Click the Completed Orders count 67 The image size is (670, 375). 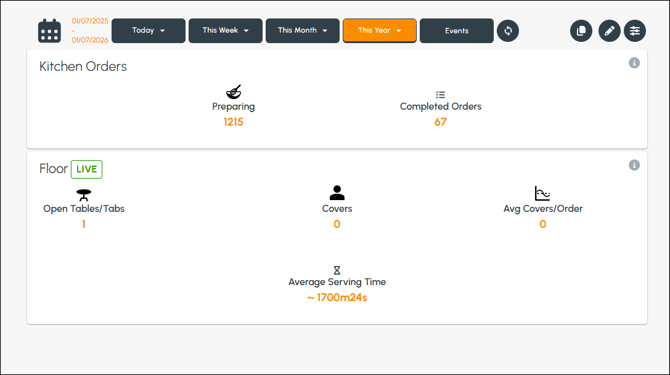click(440, 122)
